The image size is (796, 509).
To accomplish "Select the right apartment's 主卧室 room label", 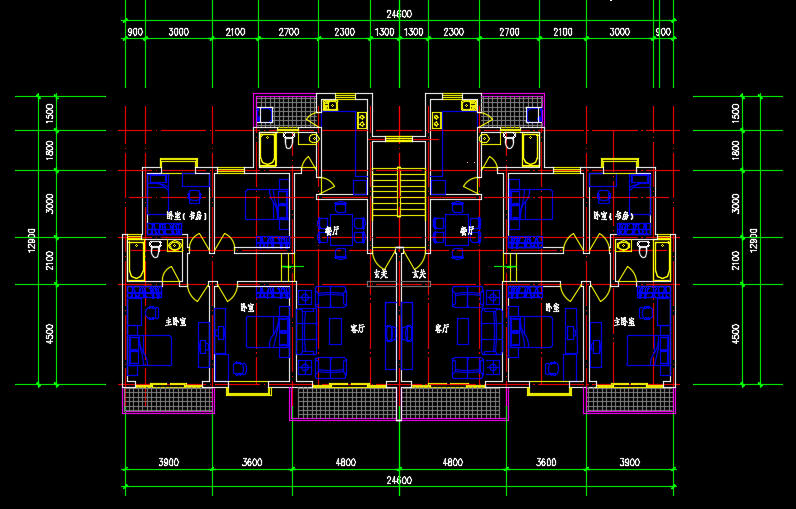I will [x=624, y=322].
